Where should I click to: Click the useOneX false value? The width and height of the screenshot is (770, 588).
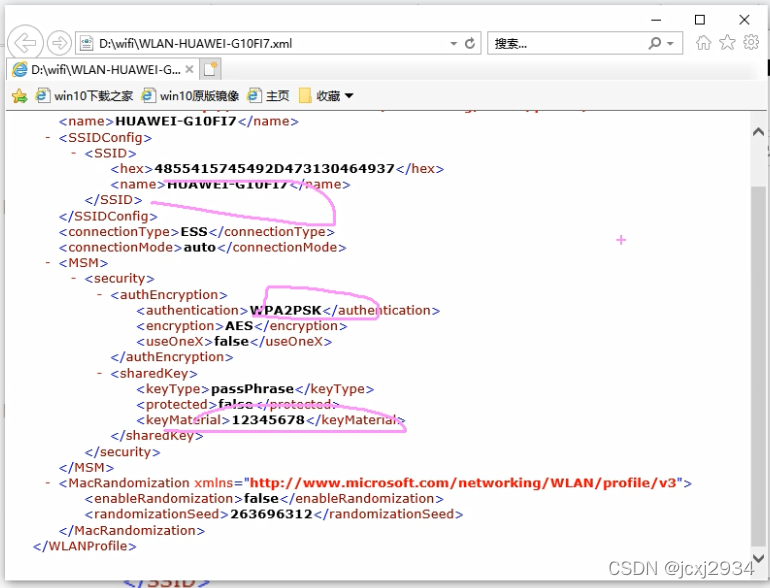pos(231,341)
